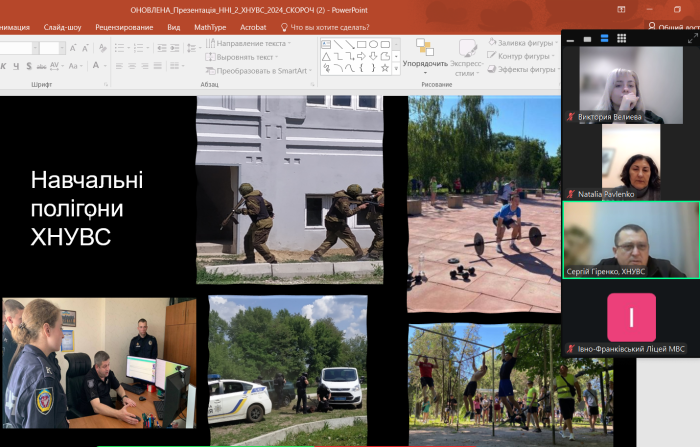Switch Zoom panel to gallery grid view
The image size is (700, 447).
tap(621, 39)
